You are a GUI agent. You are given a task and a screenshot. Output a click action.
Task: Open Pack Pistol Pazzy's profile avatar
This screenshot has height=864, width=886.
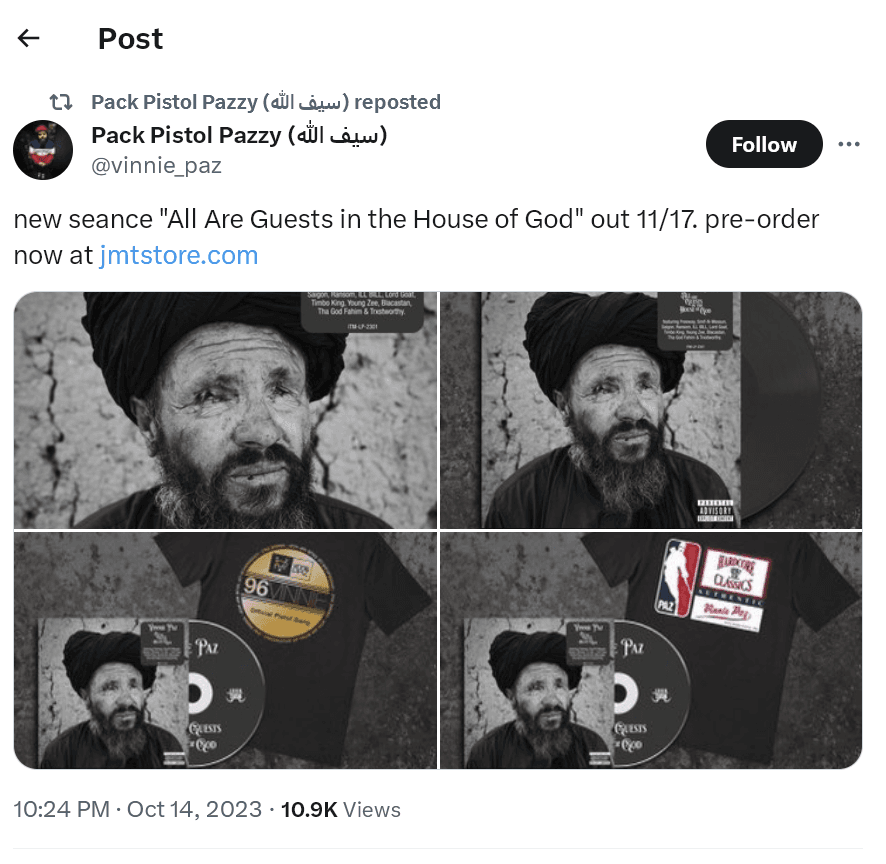pos(43,150)
